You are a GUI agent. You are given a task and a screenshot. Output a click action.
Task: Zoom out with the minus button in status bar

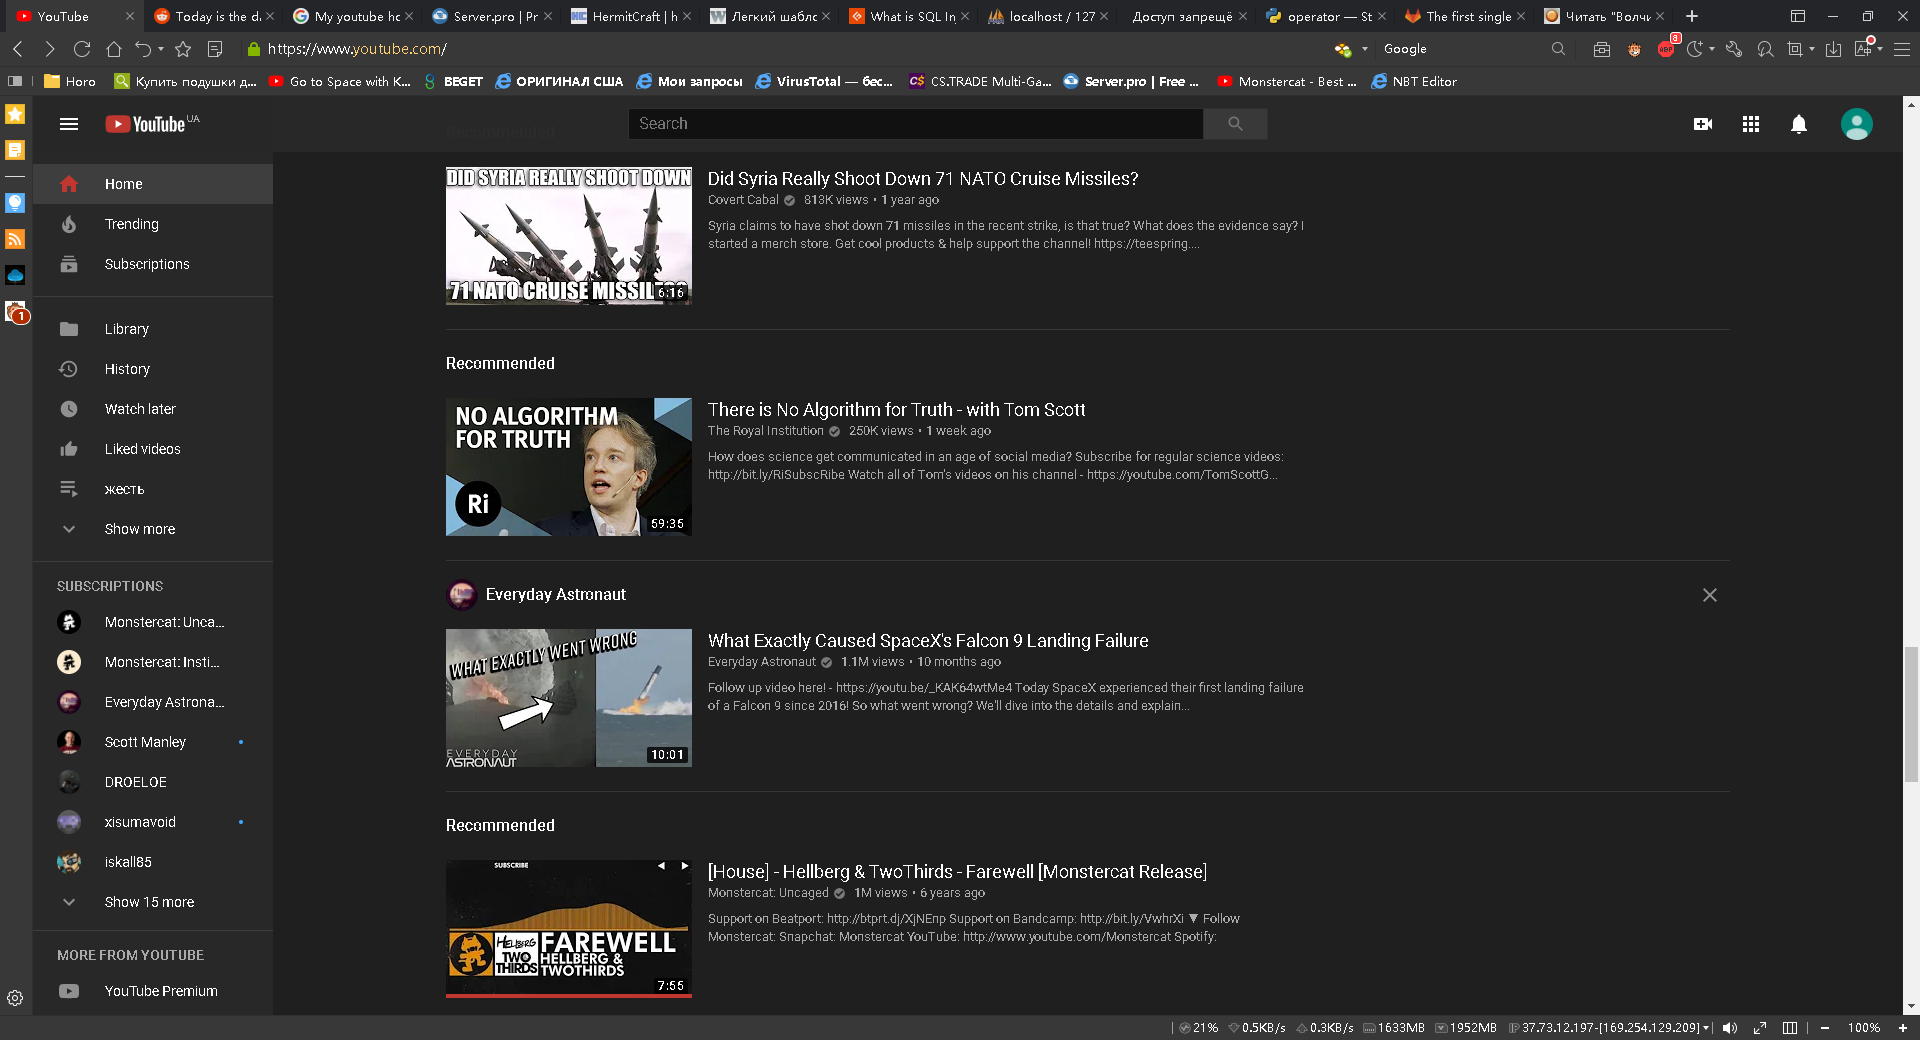point(1825,1028)
